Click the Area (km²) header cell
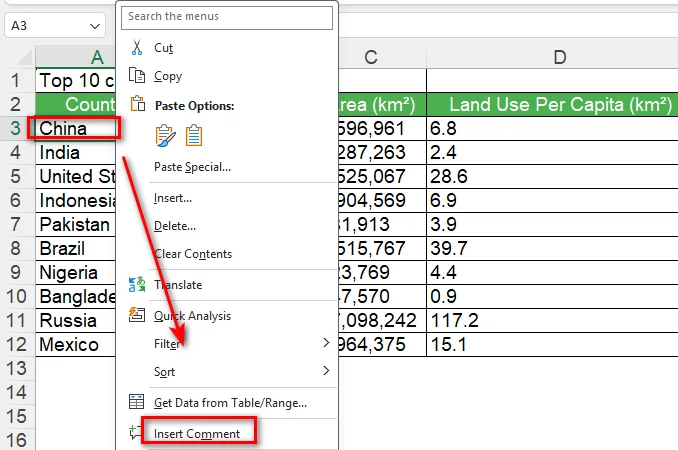 point(382,104)
